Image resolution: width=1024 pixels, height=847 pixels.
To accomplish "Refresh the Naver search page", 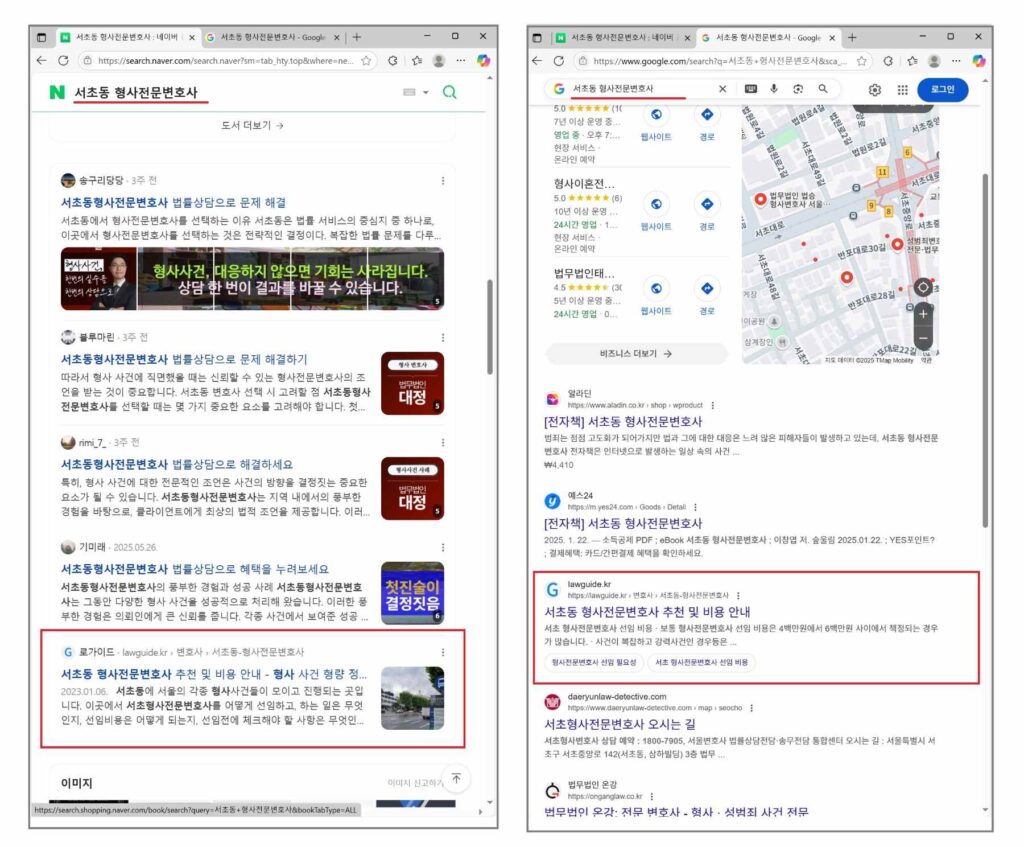I will click(63, 61).
